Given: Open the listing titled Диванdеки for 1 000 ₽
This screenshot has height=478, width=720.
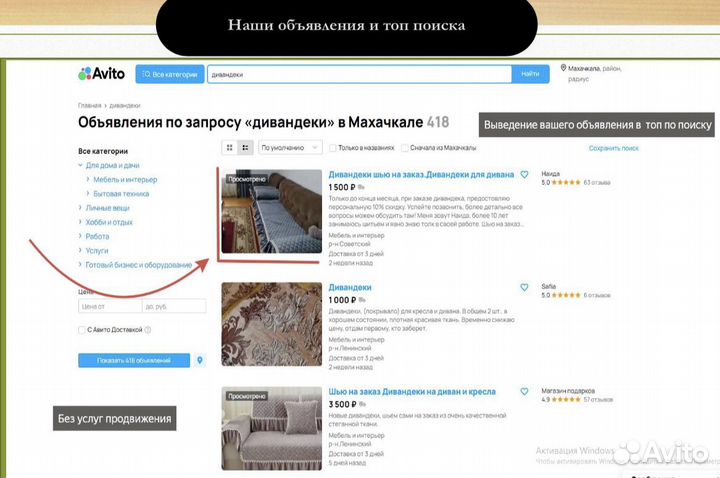Looking at the screenshot, I should point(350,287).
